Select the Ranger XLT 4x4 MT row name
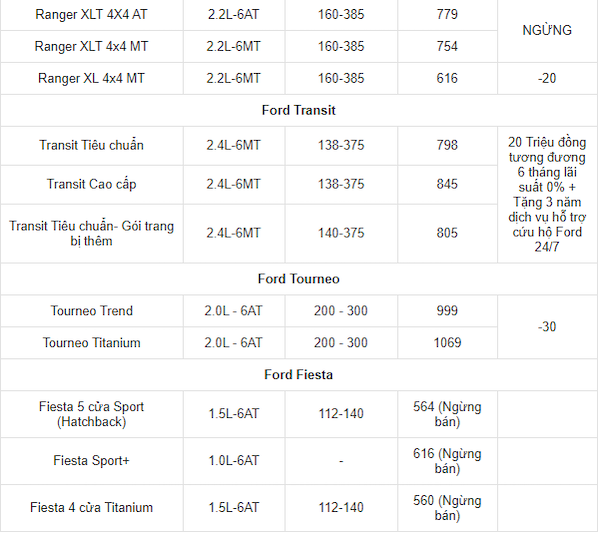The height and width of the screenshot is (534, 600). click(x=91, y=46)
